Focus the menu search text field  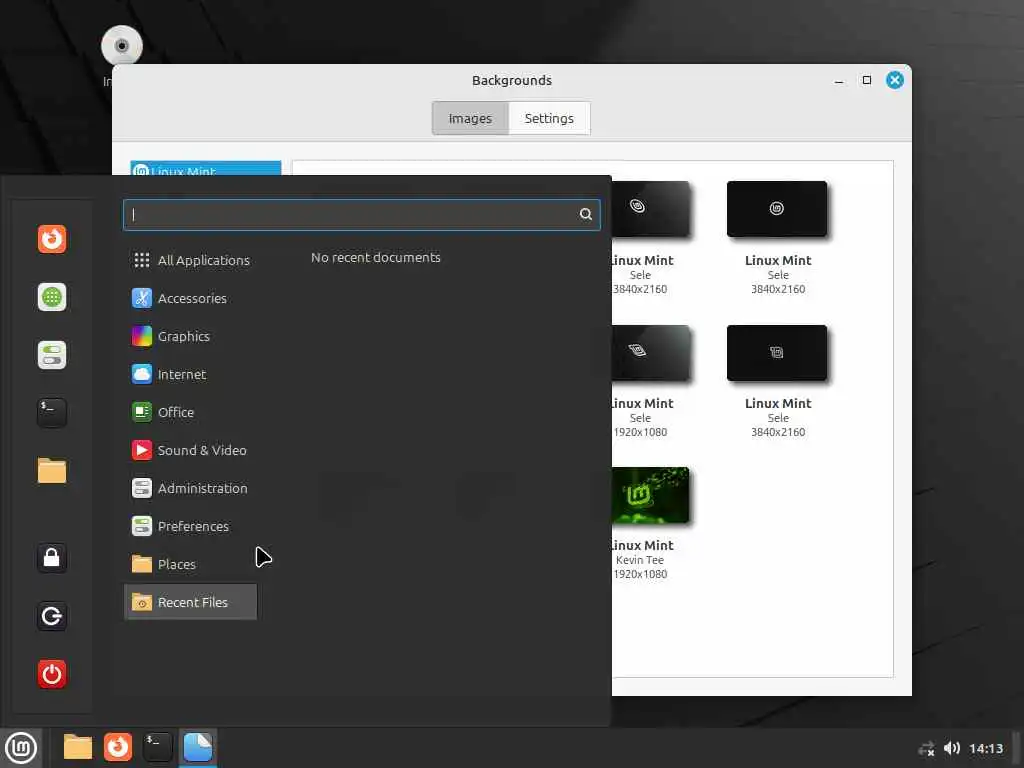pos(361,214)
